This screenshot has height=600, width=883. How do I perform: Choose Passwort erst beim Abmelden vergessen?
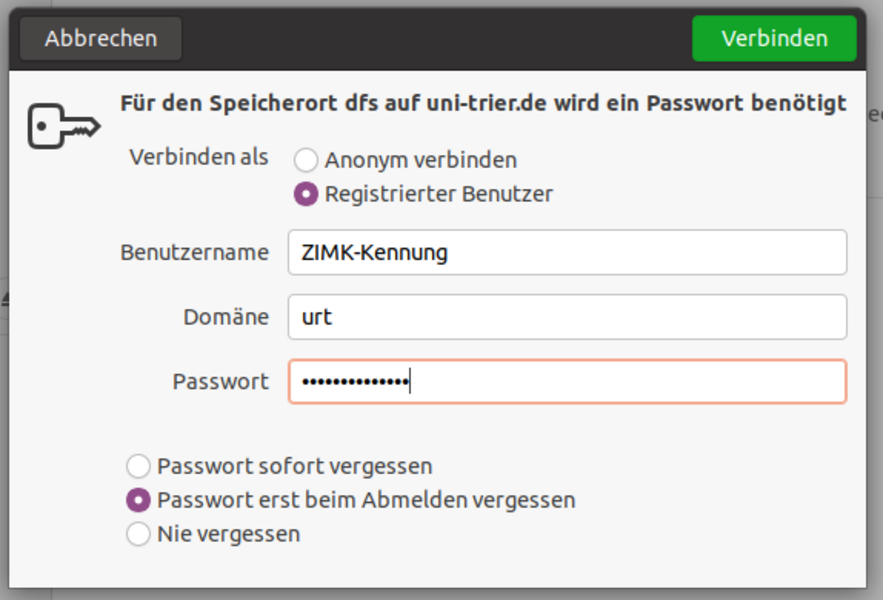click(x=138, y=500)
